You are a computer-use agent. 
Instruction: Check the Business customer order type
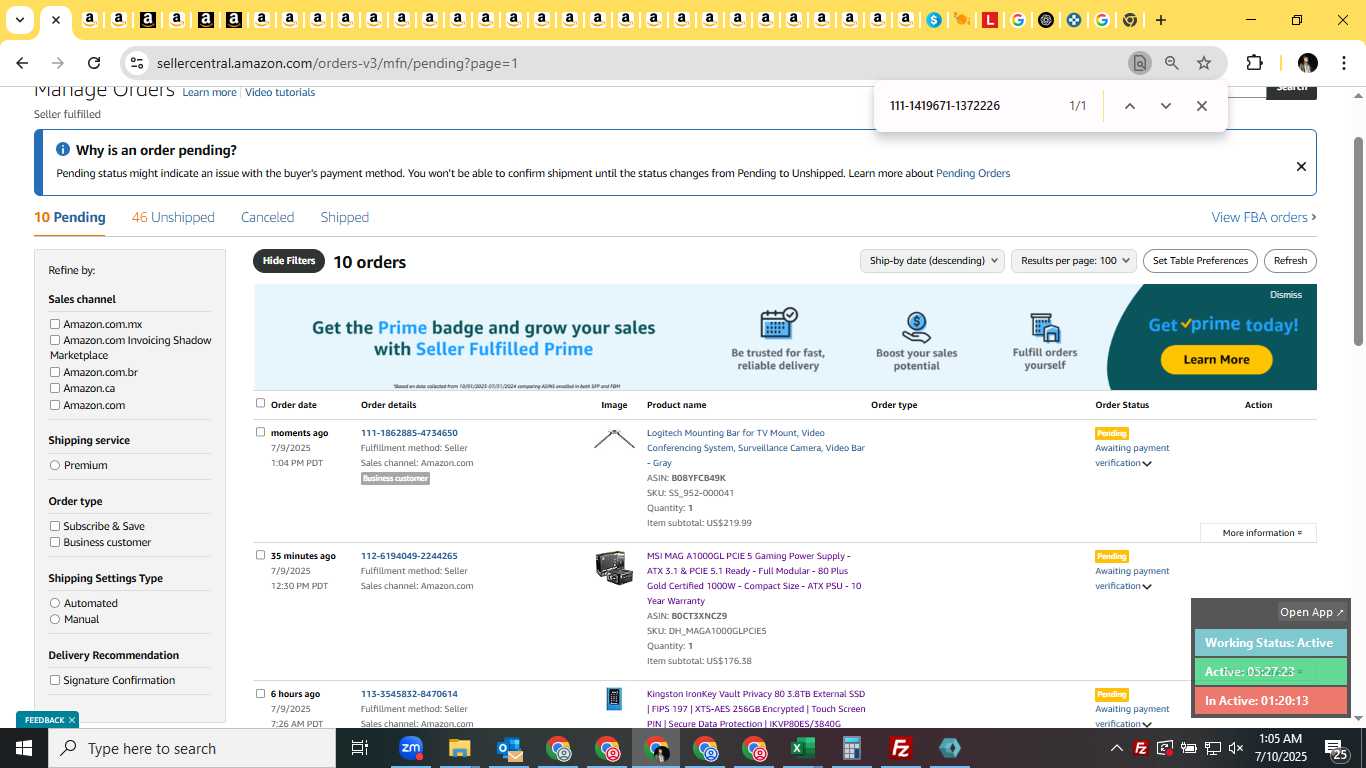coord(55,542)
